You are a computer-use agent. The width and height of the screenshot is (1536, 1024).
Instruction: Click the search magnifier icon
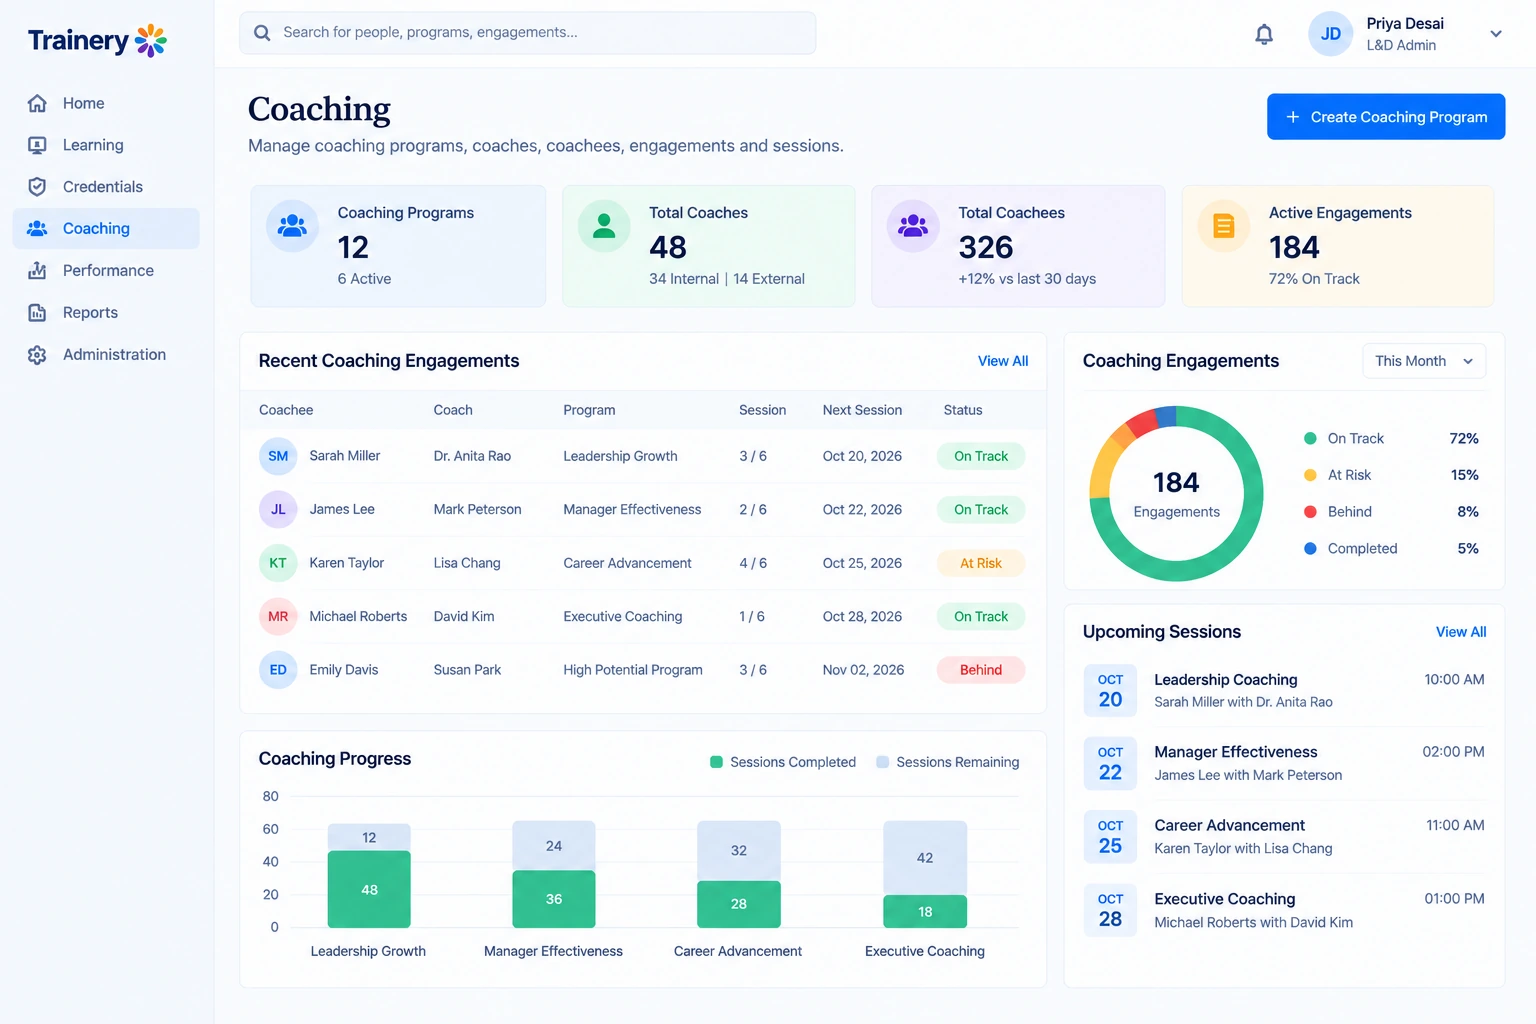pyautogui.click(x=262, y=33)
